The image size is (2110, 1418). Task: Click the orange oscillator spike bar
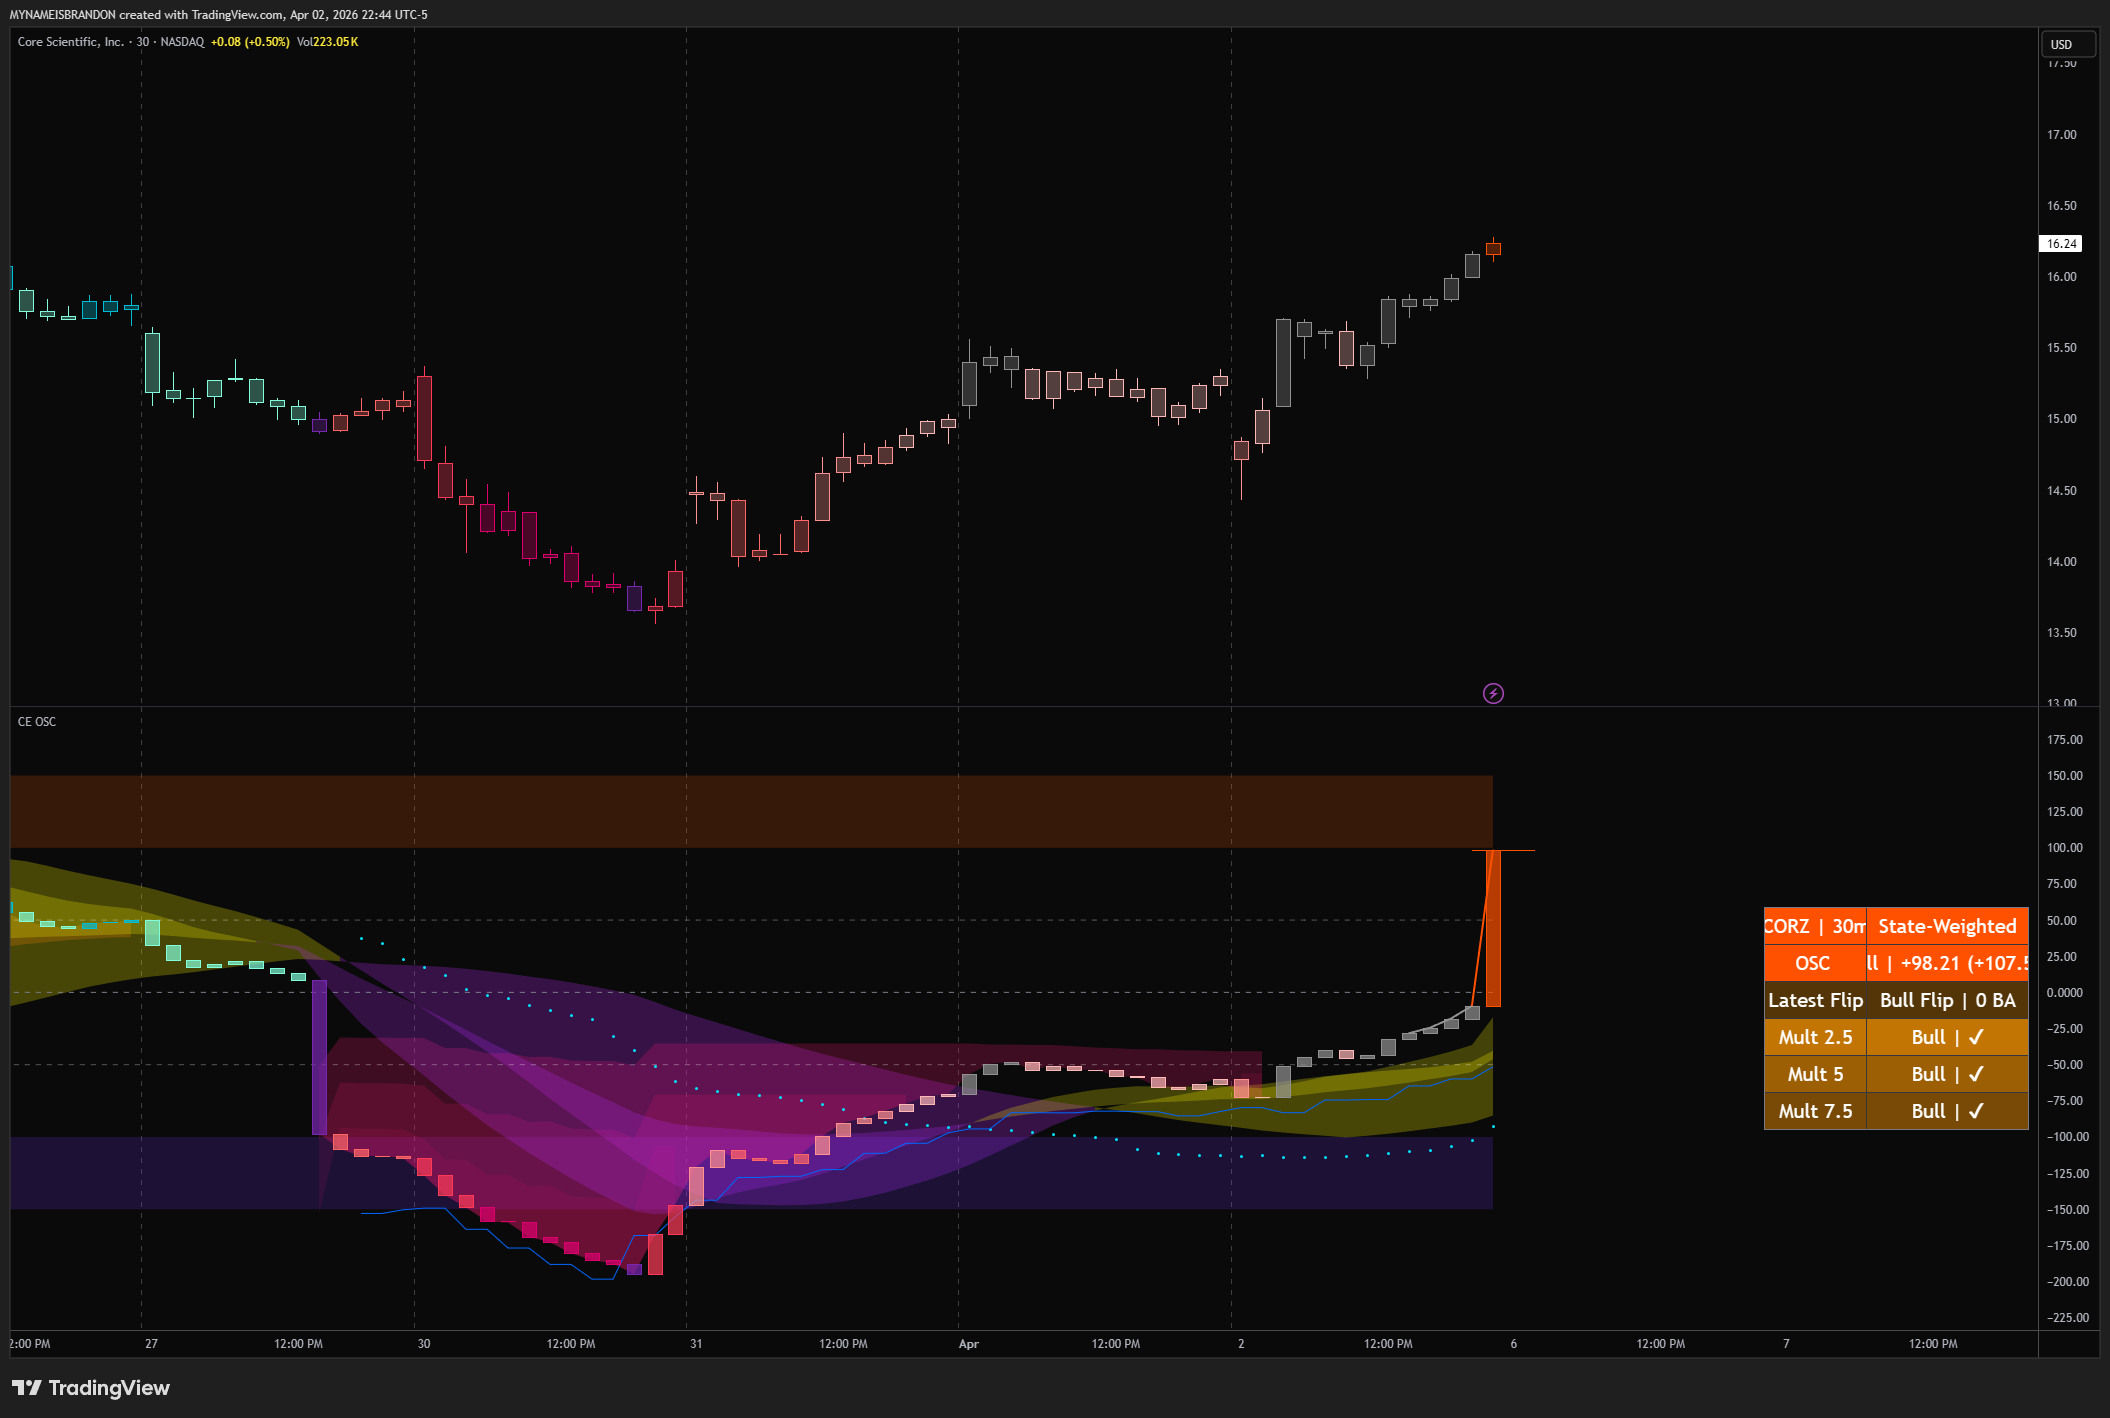[x=1493, y=928]
